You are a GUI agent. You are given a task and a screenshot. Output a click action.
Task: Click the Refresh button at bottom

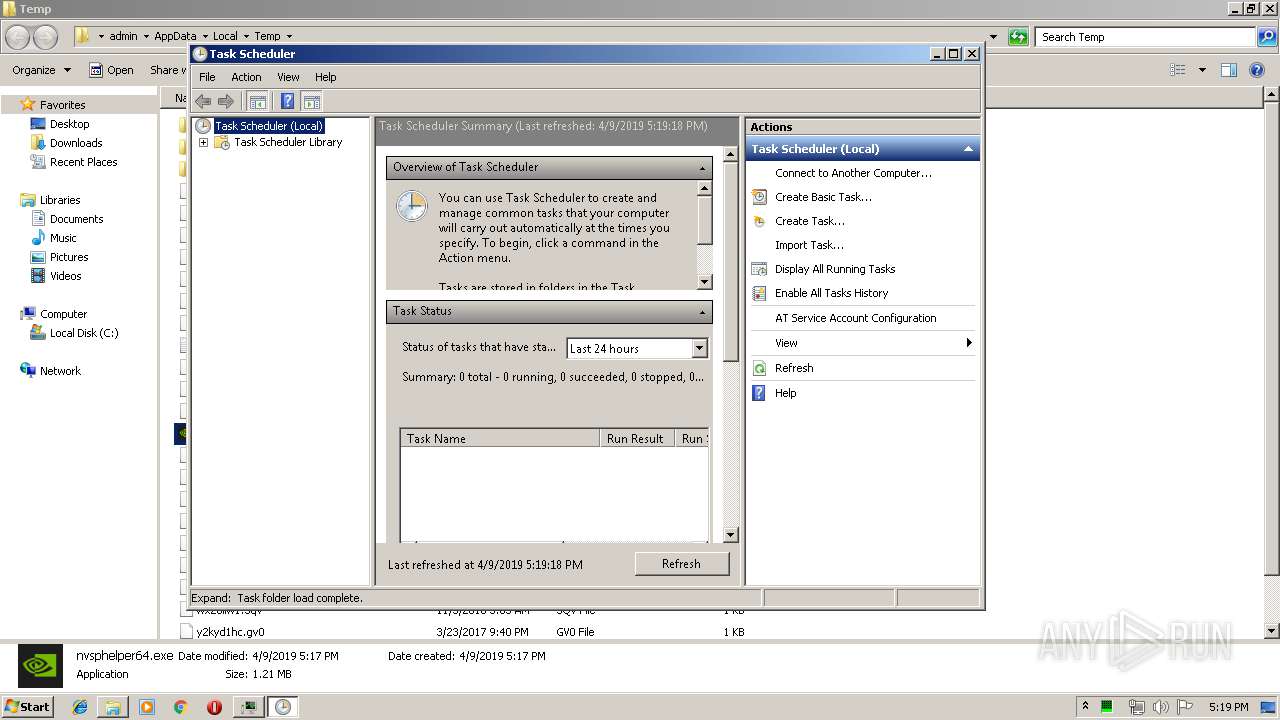pos(681,564)
